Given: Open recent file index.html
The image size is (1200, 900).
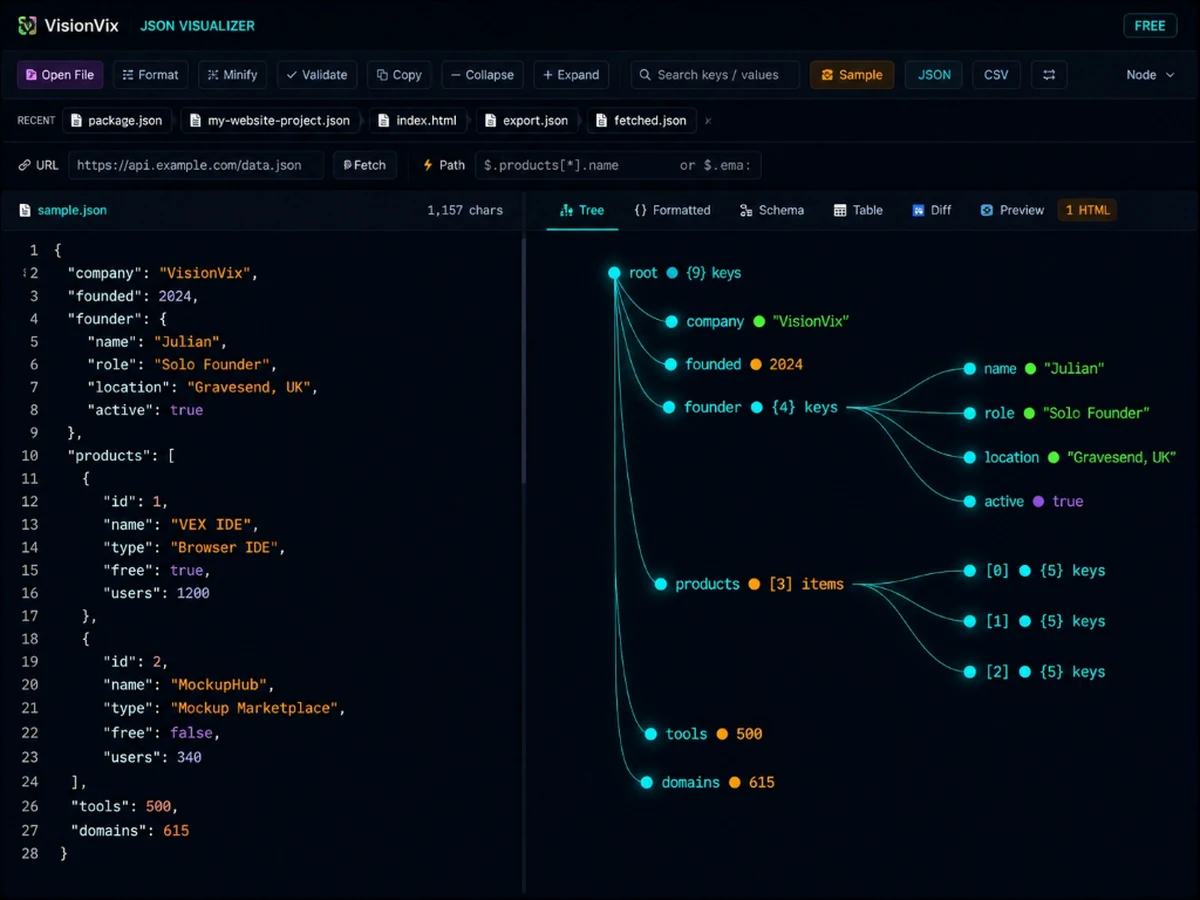Looking at the screenshot, I should (x=417, y=120).
